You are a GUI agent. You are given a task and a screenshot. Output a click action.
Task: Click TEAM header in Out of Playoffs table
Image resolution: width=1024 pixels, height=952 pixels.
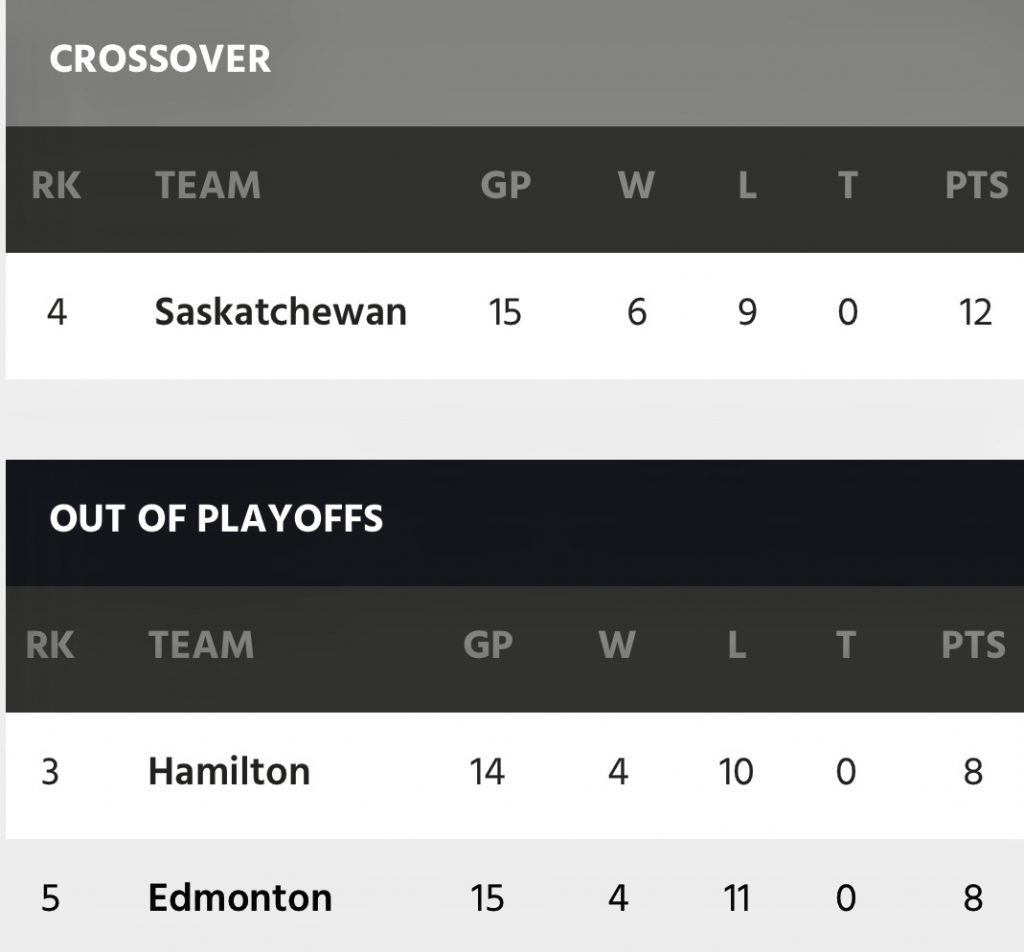(x=201, y=646)
